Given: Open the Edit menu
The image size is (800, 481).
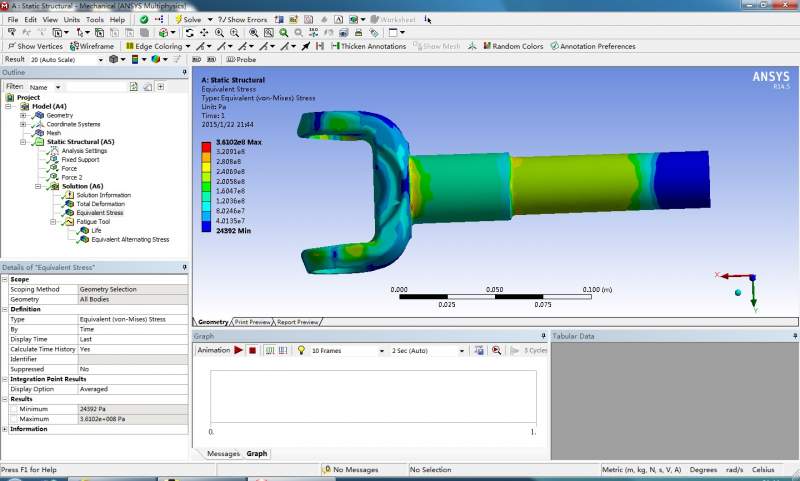Looking at the screenshot, I should pyautogui.click(x=31, y=19).
